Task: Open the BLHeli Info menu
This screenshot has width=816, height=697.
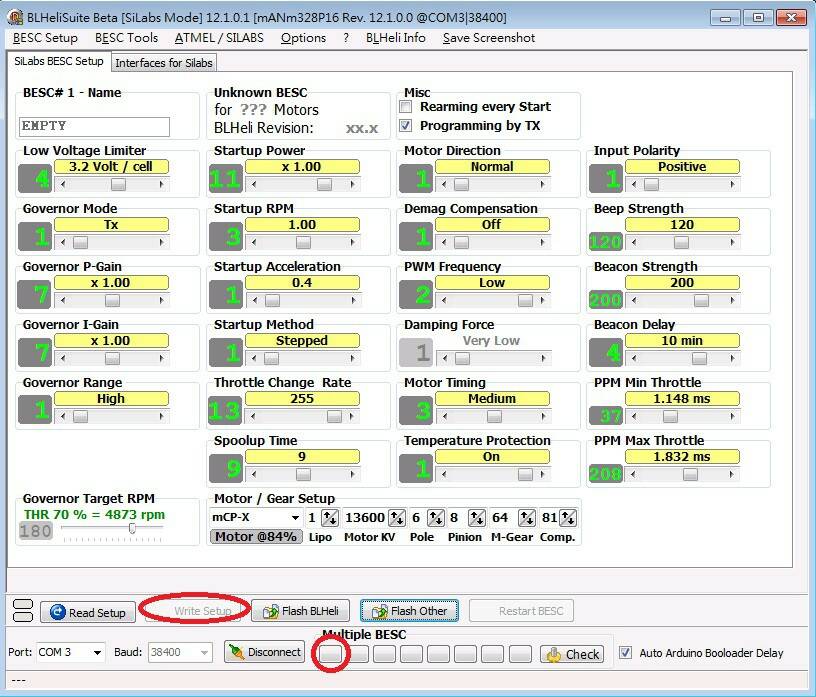Action: 396,38
